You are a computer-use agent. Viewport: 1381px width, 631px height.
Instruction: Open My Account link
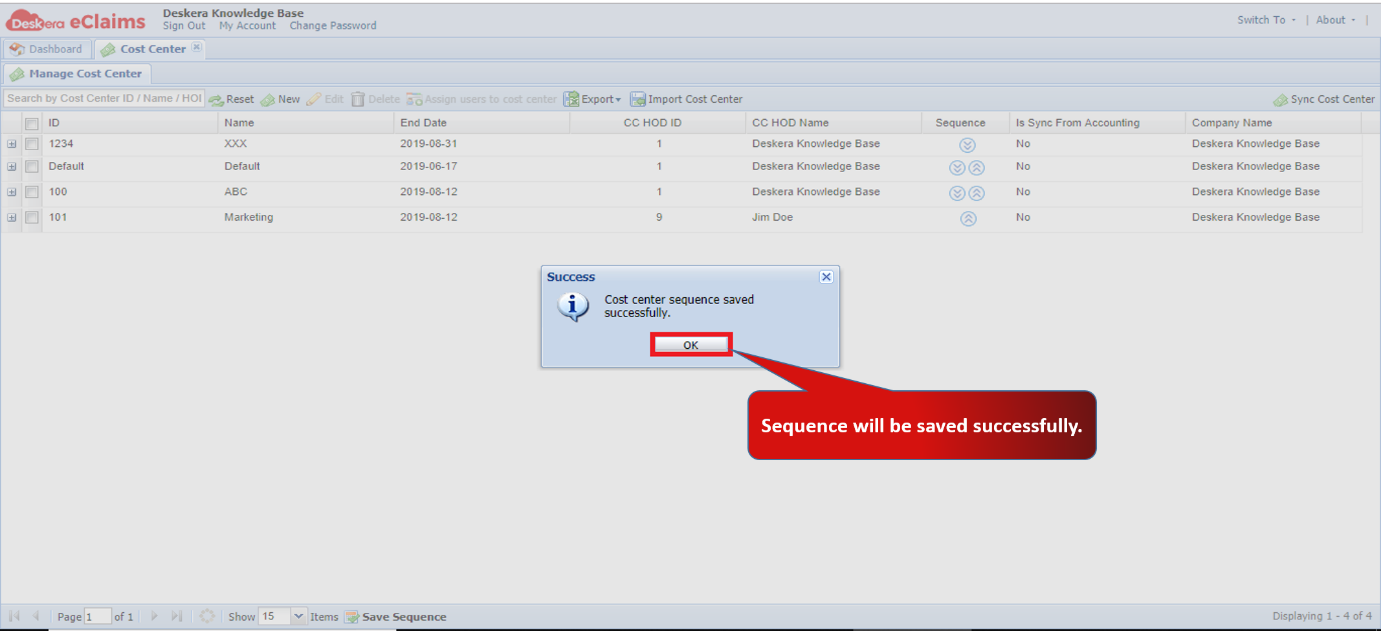(x=247, y=26)
